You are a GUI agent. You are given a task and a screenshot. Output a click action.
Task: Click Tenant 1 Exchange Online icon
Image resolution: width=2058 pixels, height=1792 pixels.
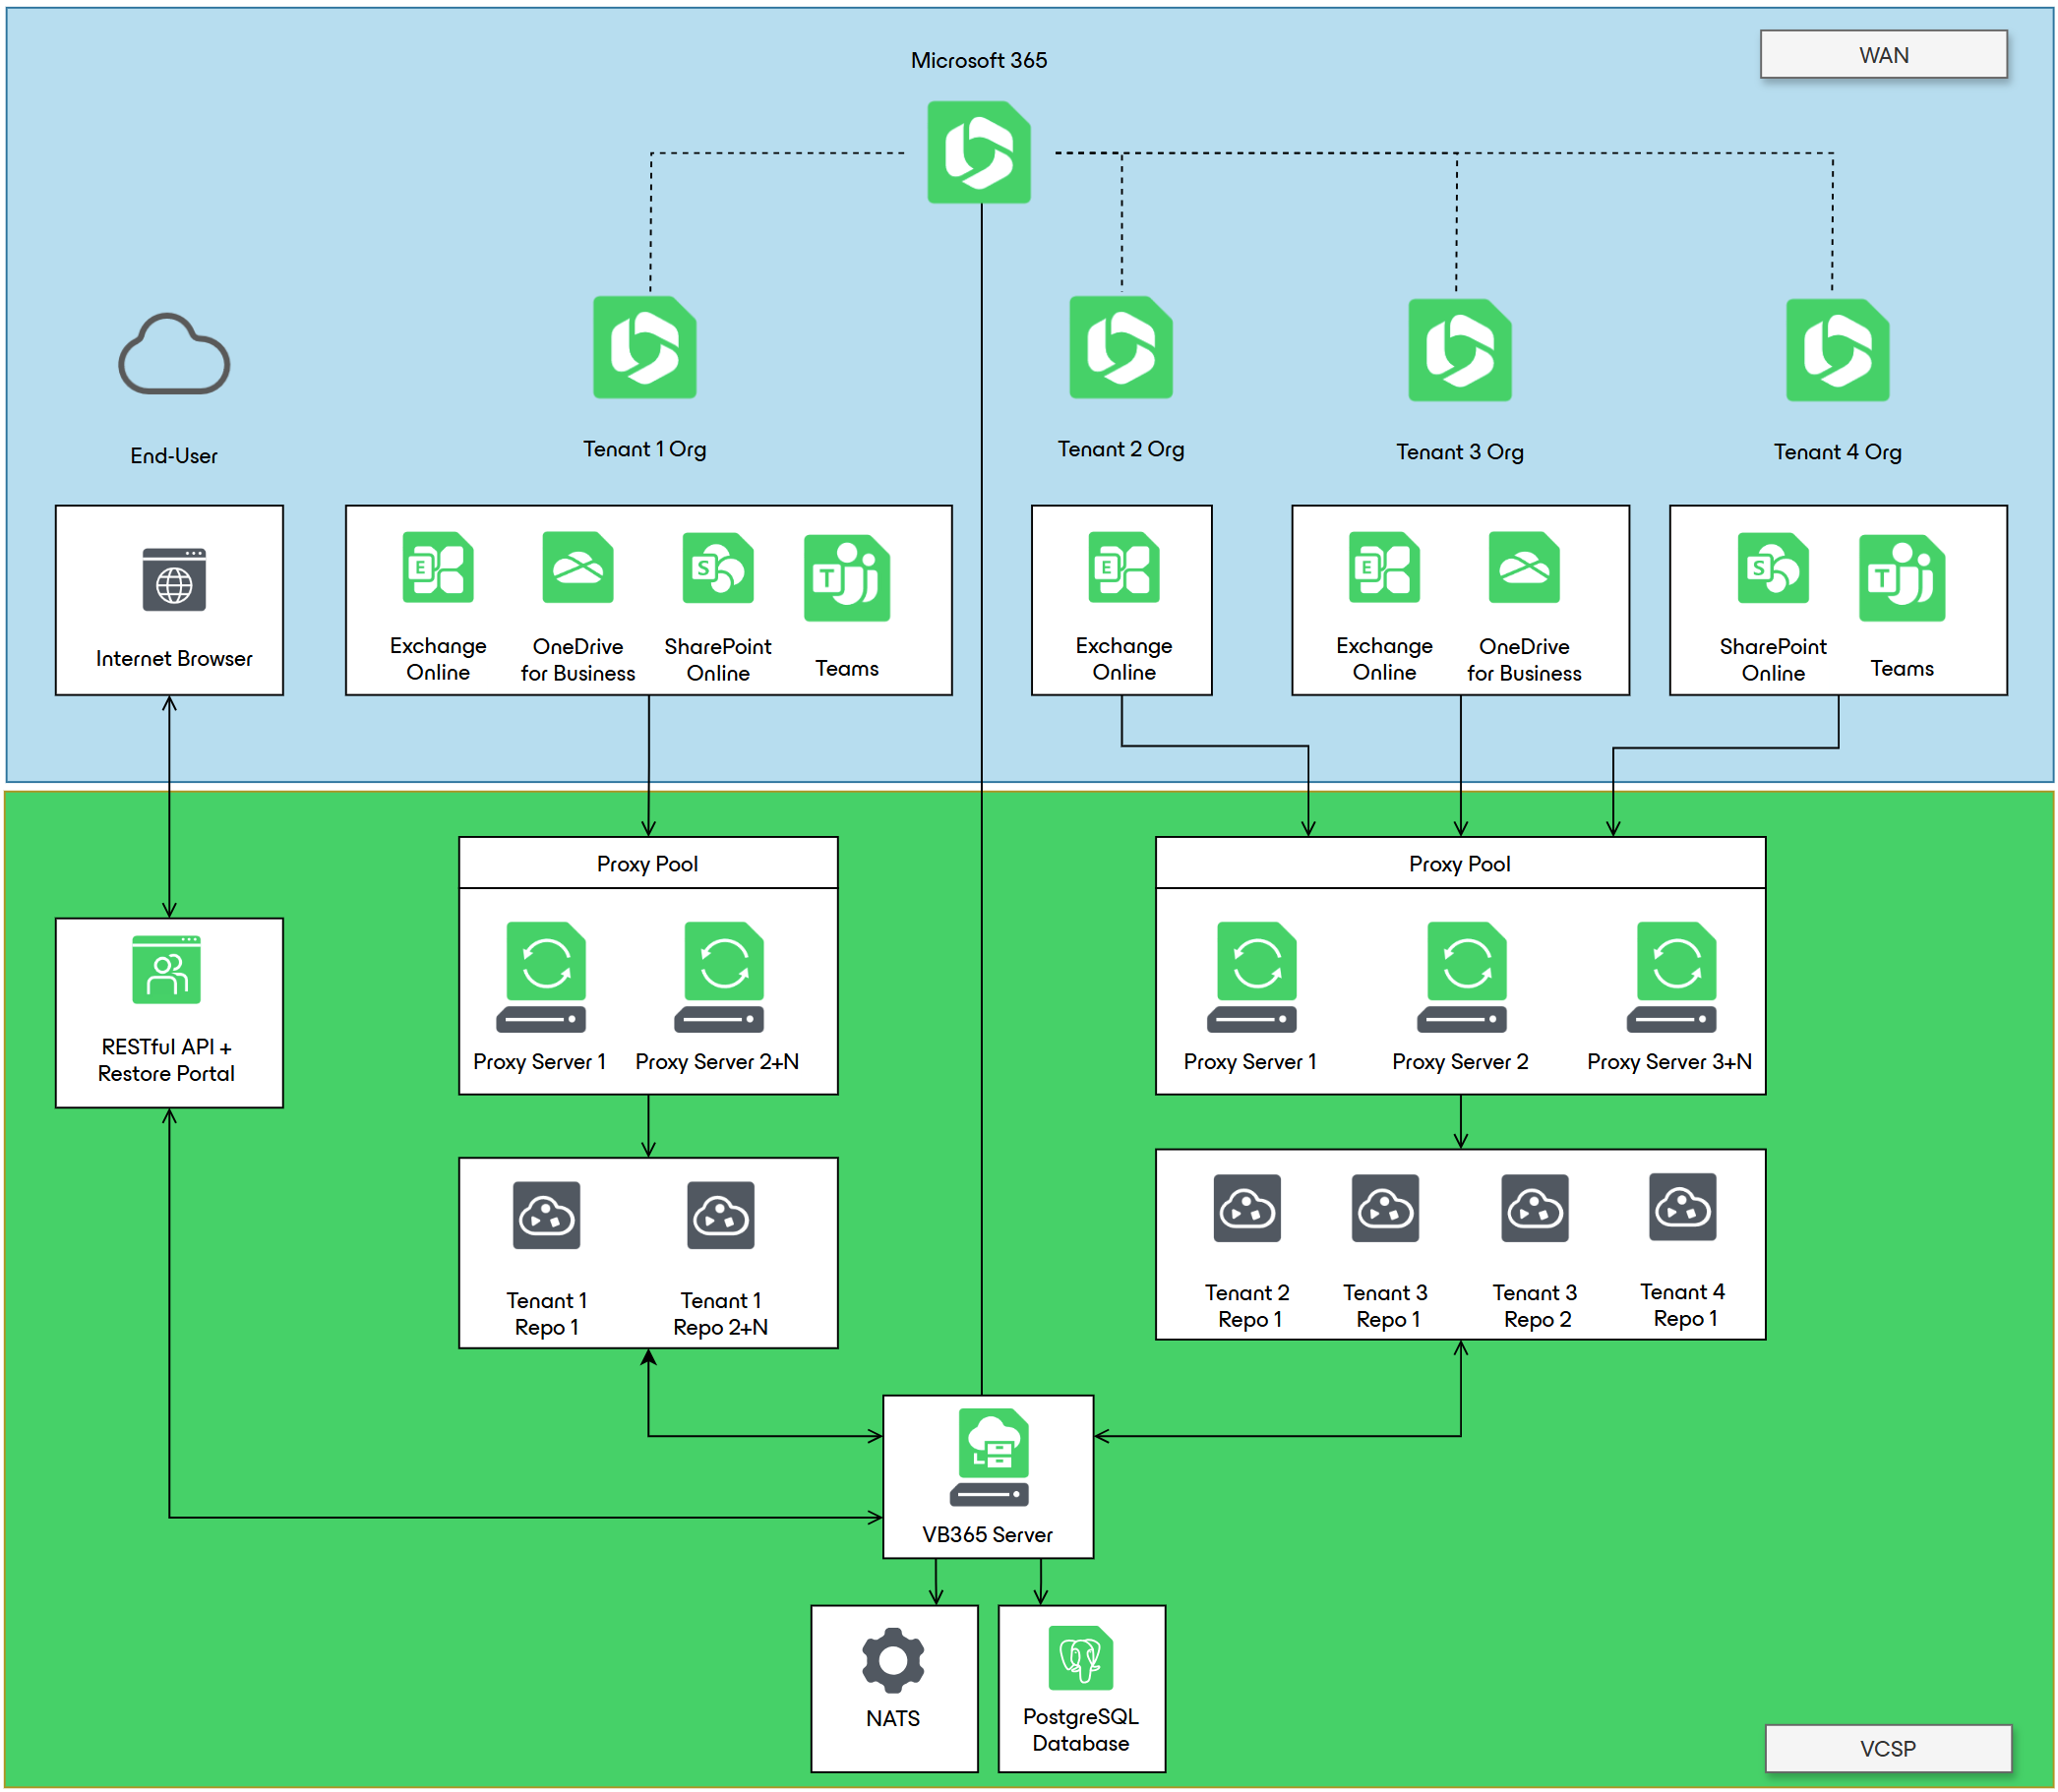[x=438, y=567]
